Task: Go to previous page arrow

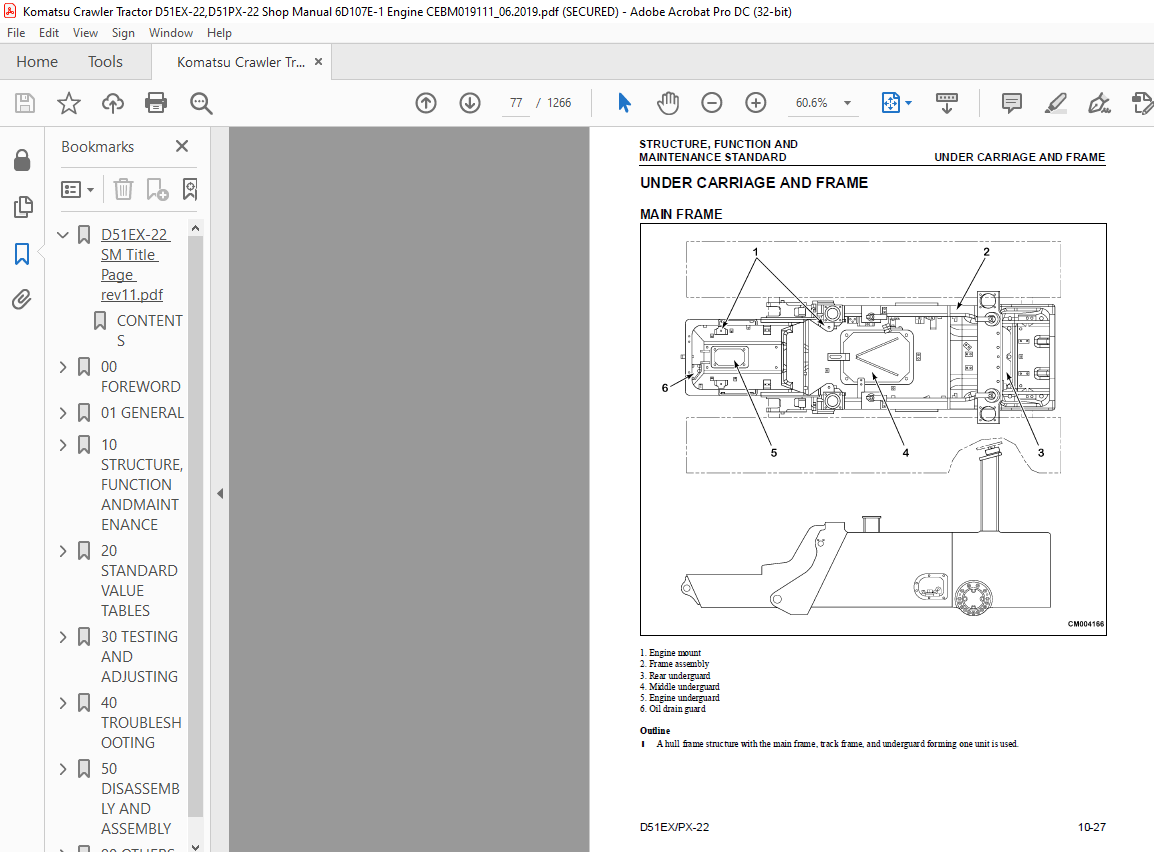Action: tap(426, 103)
